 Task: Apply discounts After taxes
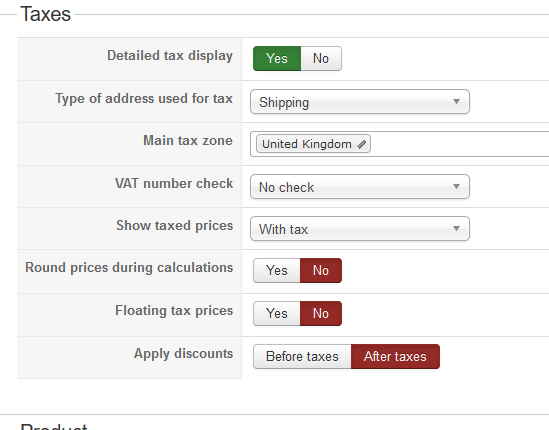[395, 356]
